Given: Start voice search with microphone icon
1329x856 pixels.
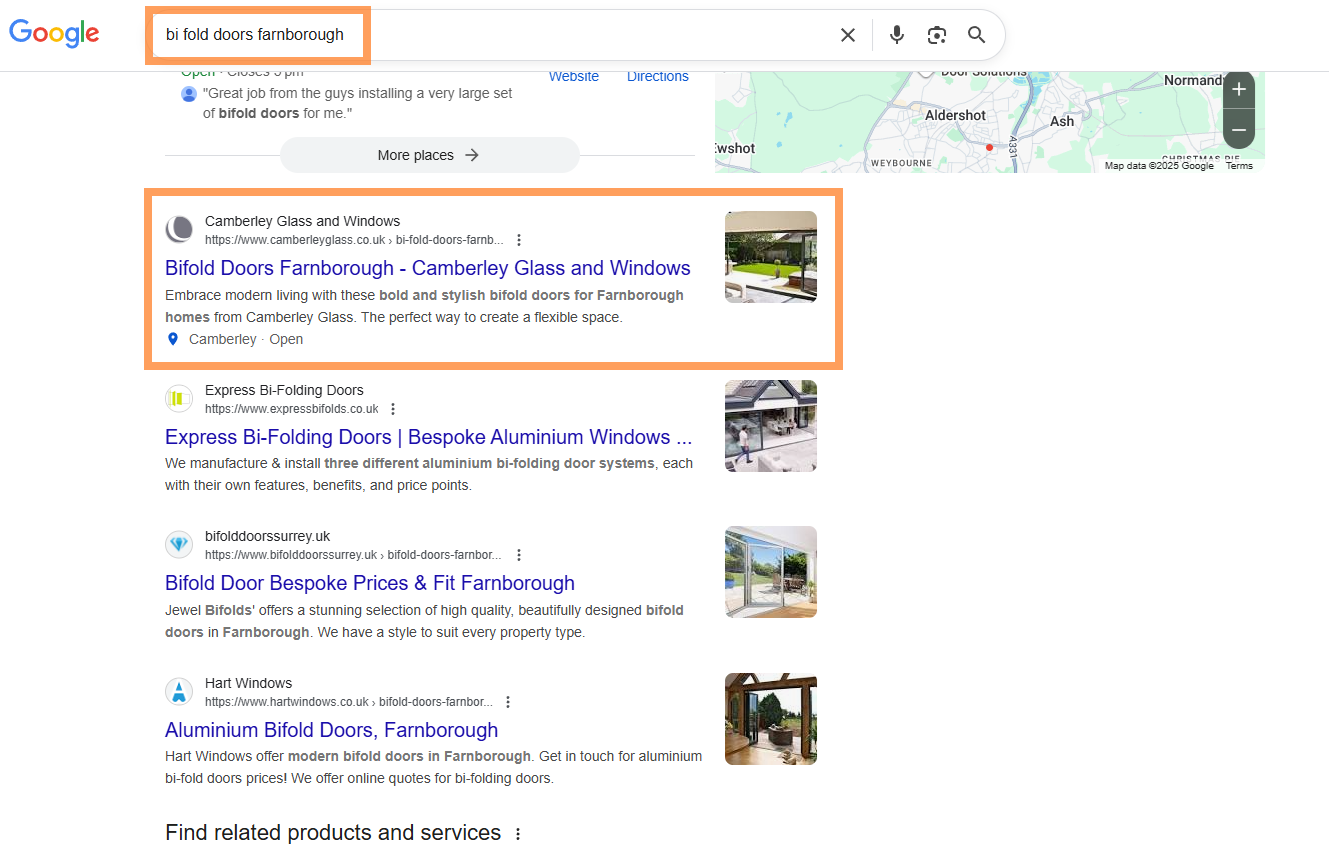Looking at the screenshot, I should [x=897, y=35].
